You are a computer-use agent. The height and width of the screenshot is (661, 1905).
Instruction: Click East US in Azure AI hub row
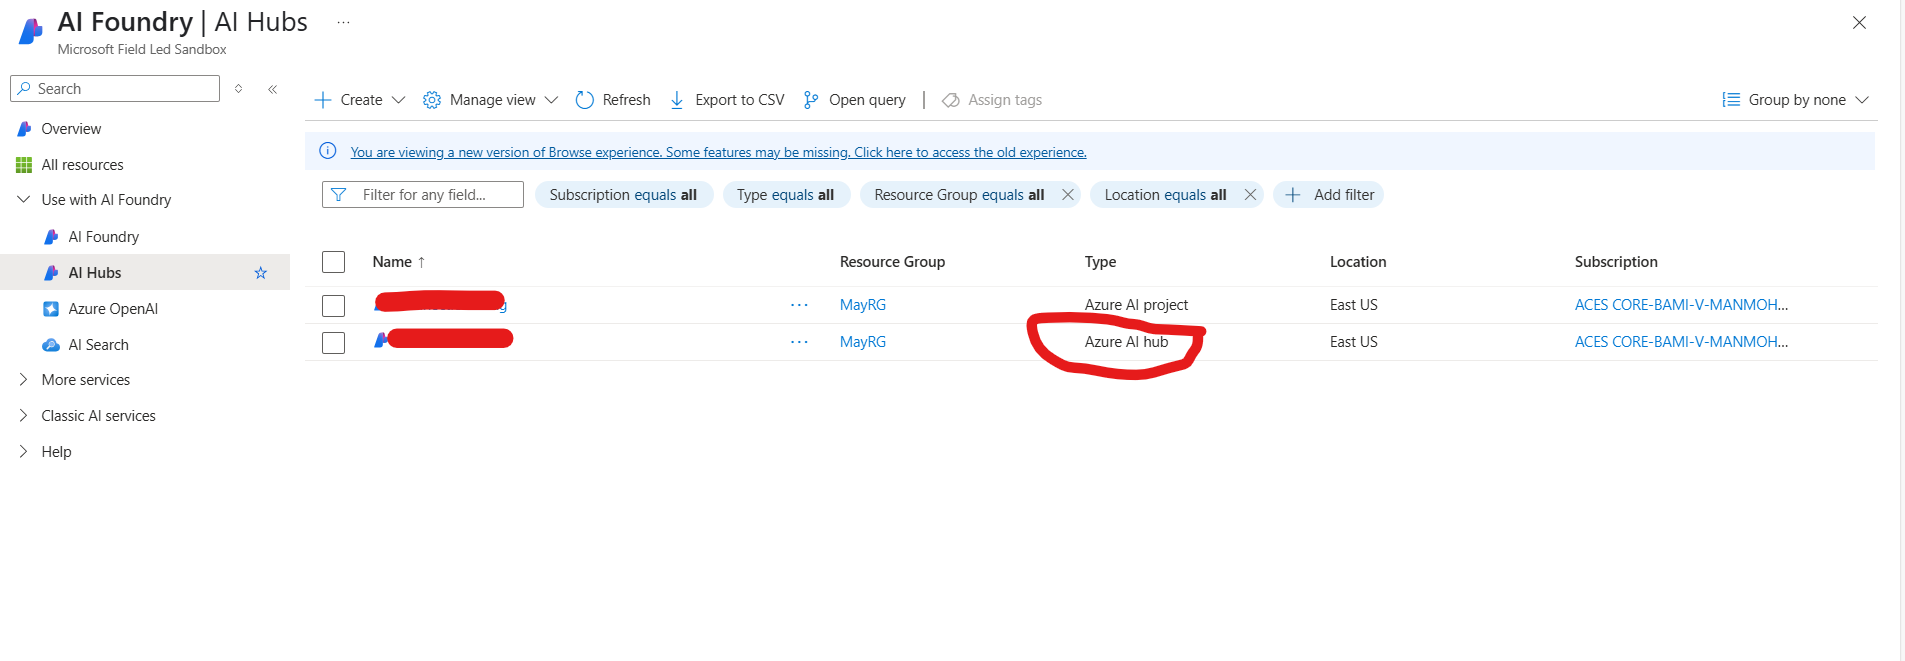1354,342
